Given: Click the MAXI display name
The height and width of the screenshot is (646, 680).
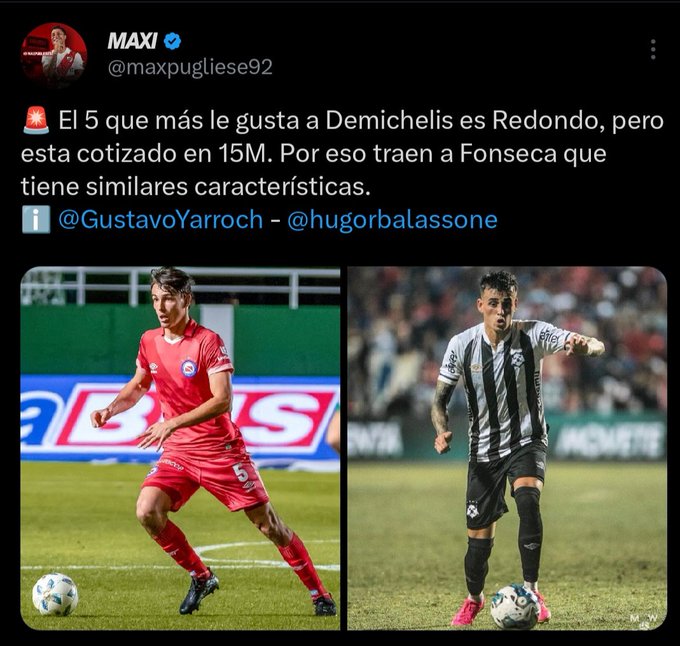Looking at the screenshot, I should click(132, 41).
